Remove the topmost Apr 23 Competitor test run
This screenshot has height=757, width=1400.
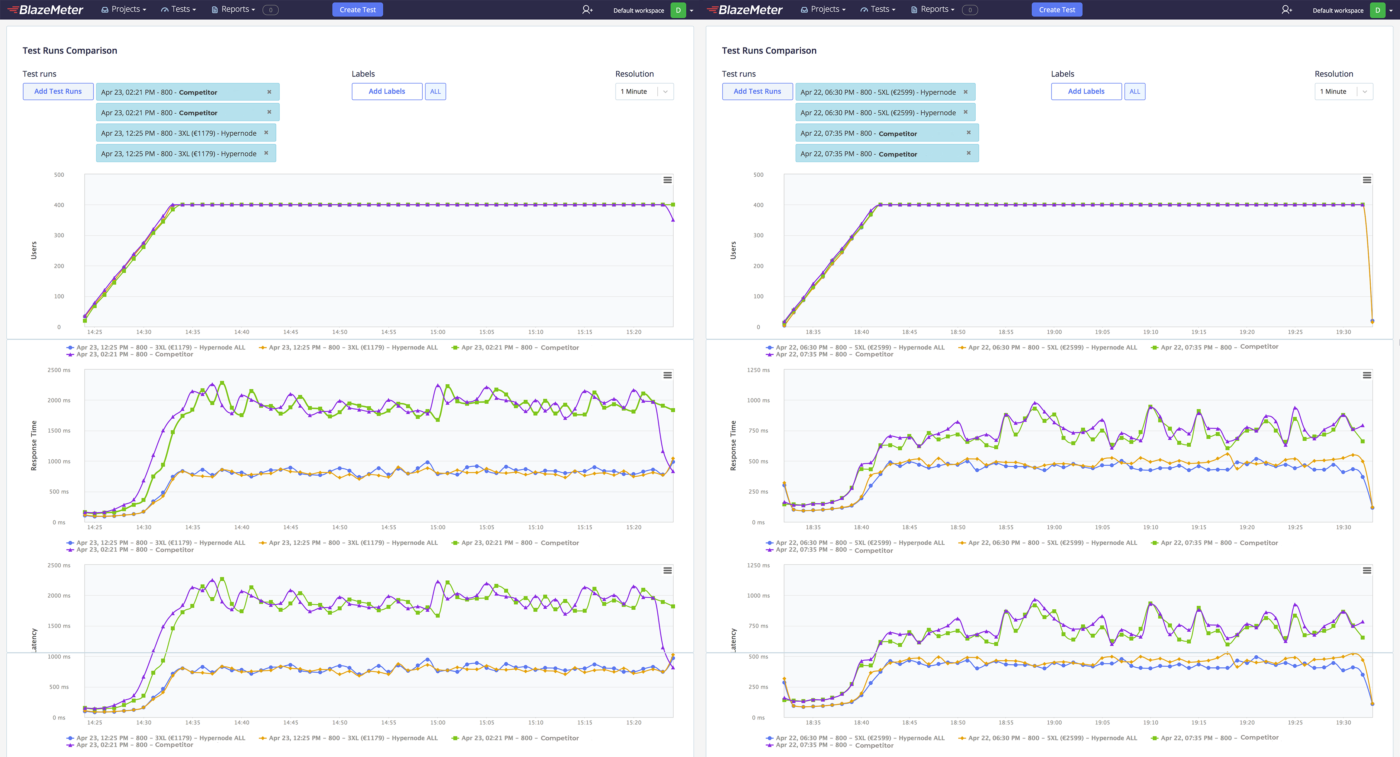click(269, 92)
